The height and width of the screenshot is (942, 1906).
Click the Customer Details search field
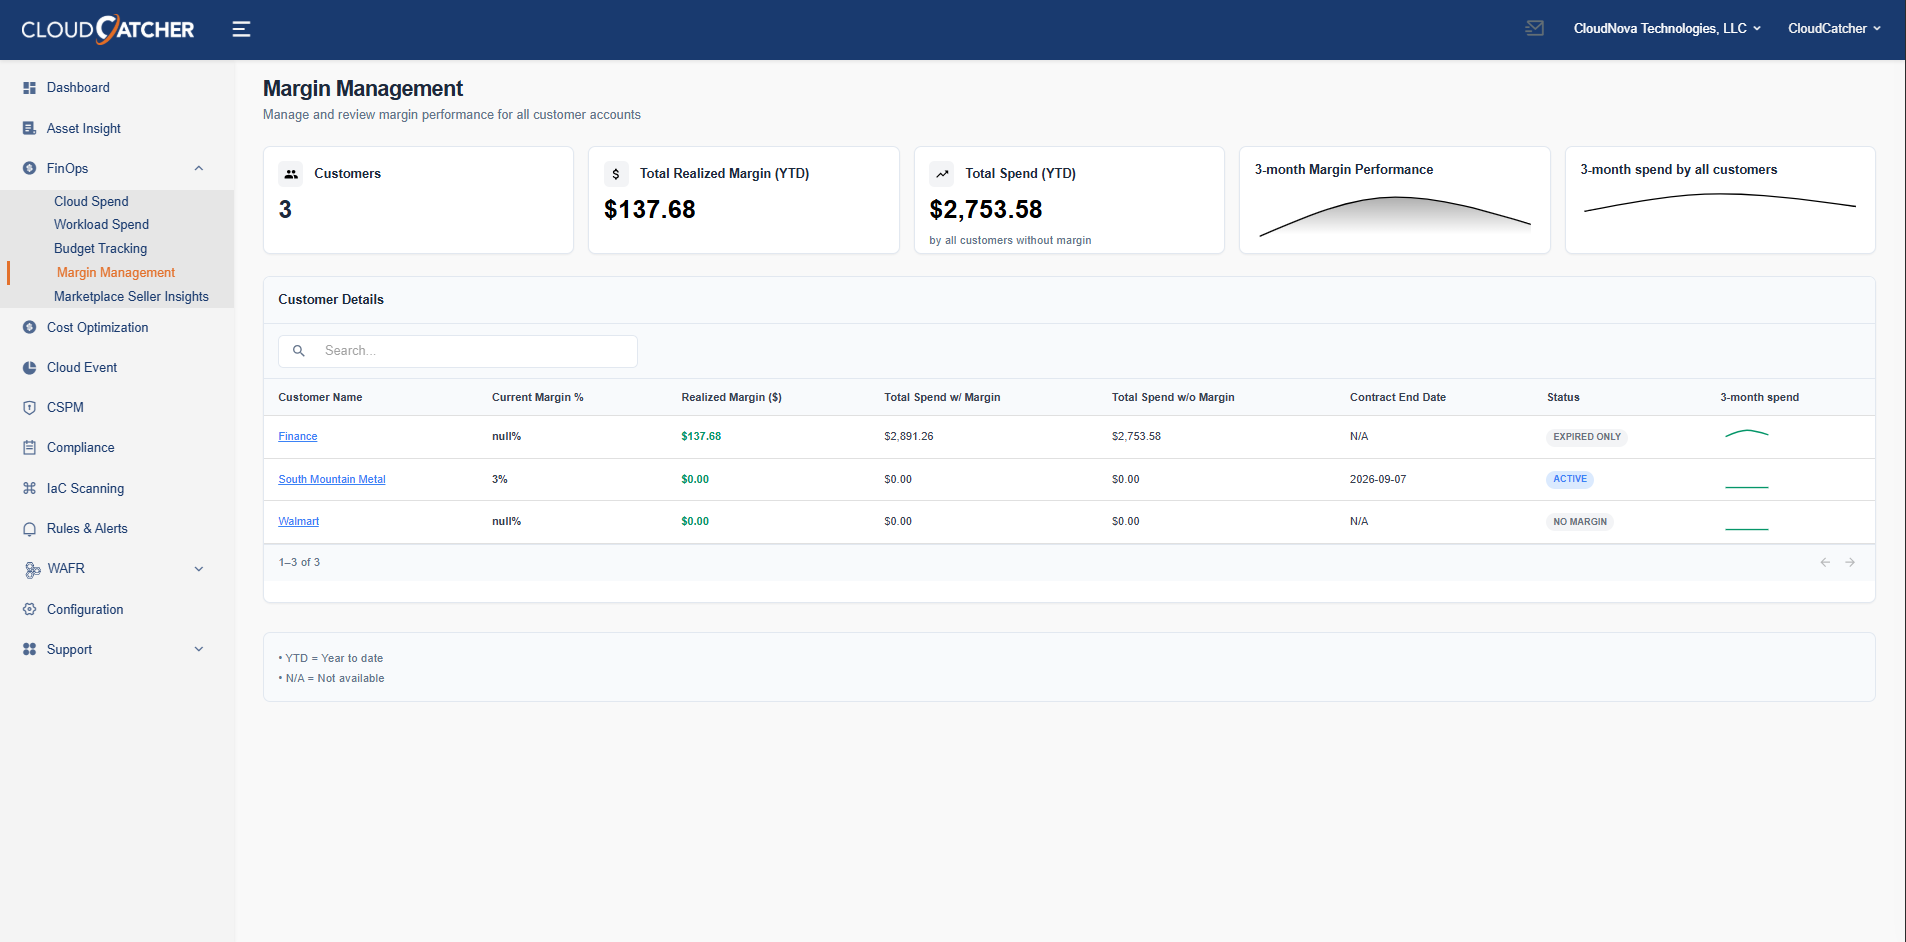point(457,350)
